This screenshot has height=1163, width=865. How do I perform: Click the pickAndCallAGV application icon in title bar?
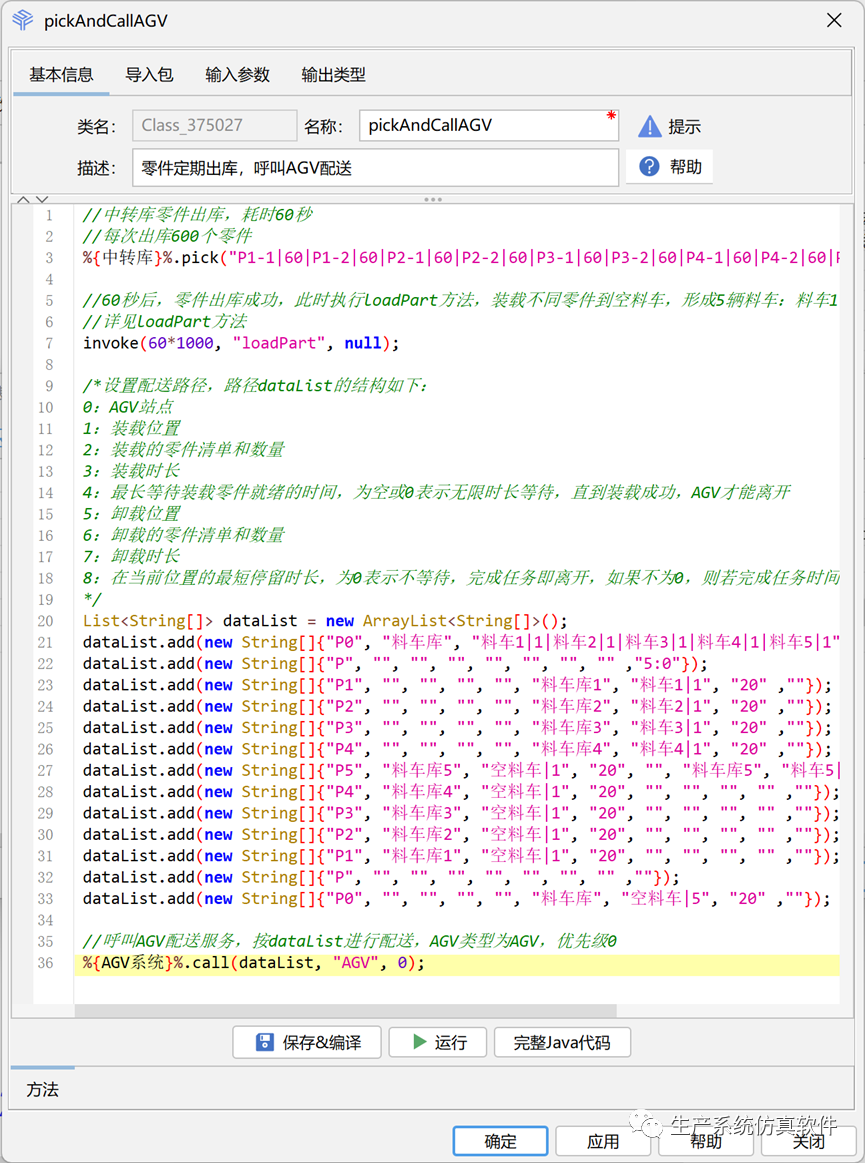[x=22, y=20]
